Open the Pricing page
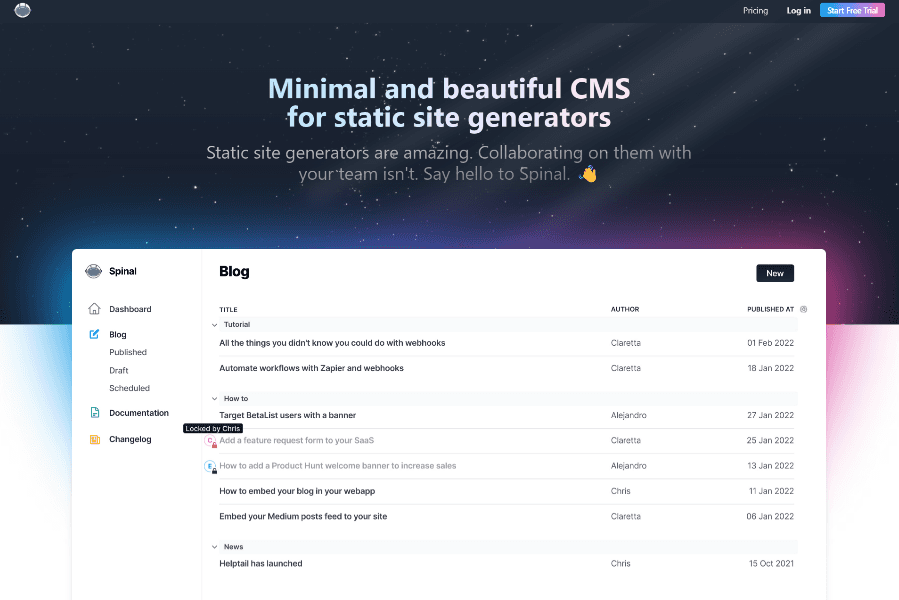The image size is (899, 600). [x=755, y=10]
